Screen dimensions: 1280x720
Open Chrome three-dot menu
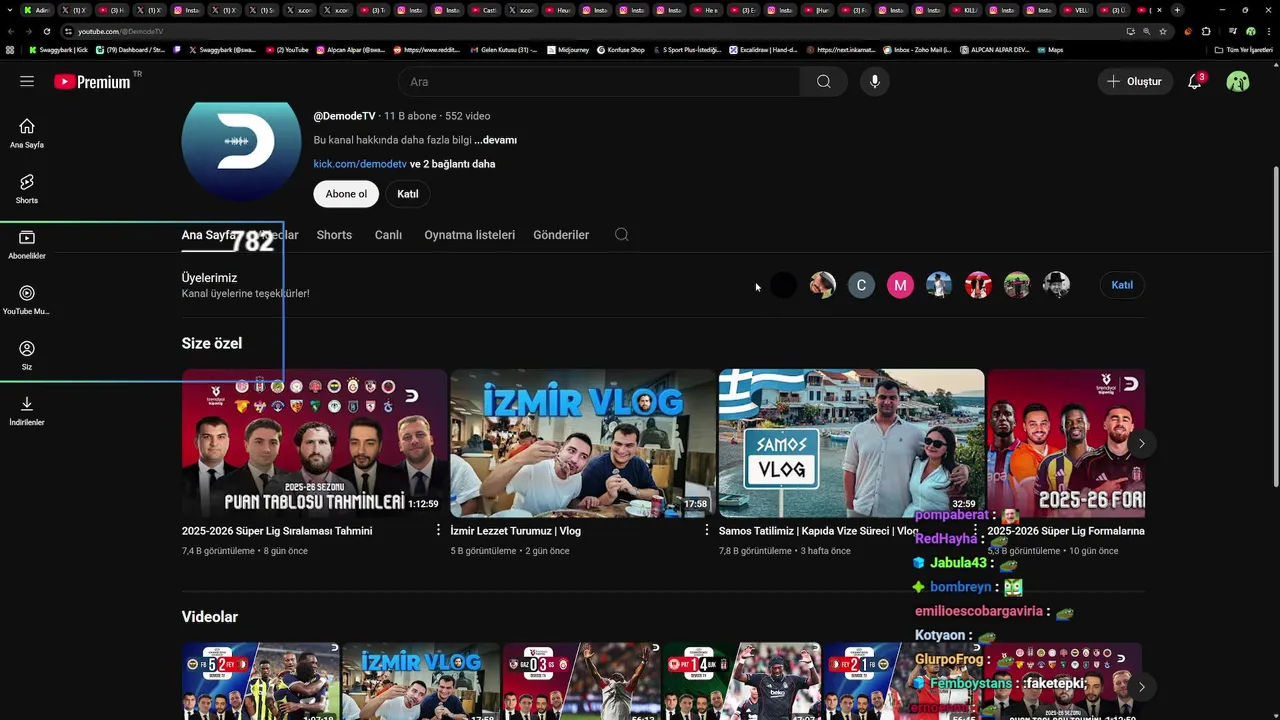tap(1267, 31)
